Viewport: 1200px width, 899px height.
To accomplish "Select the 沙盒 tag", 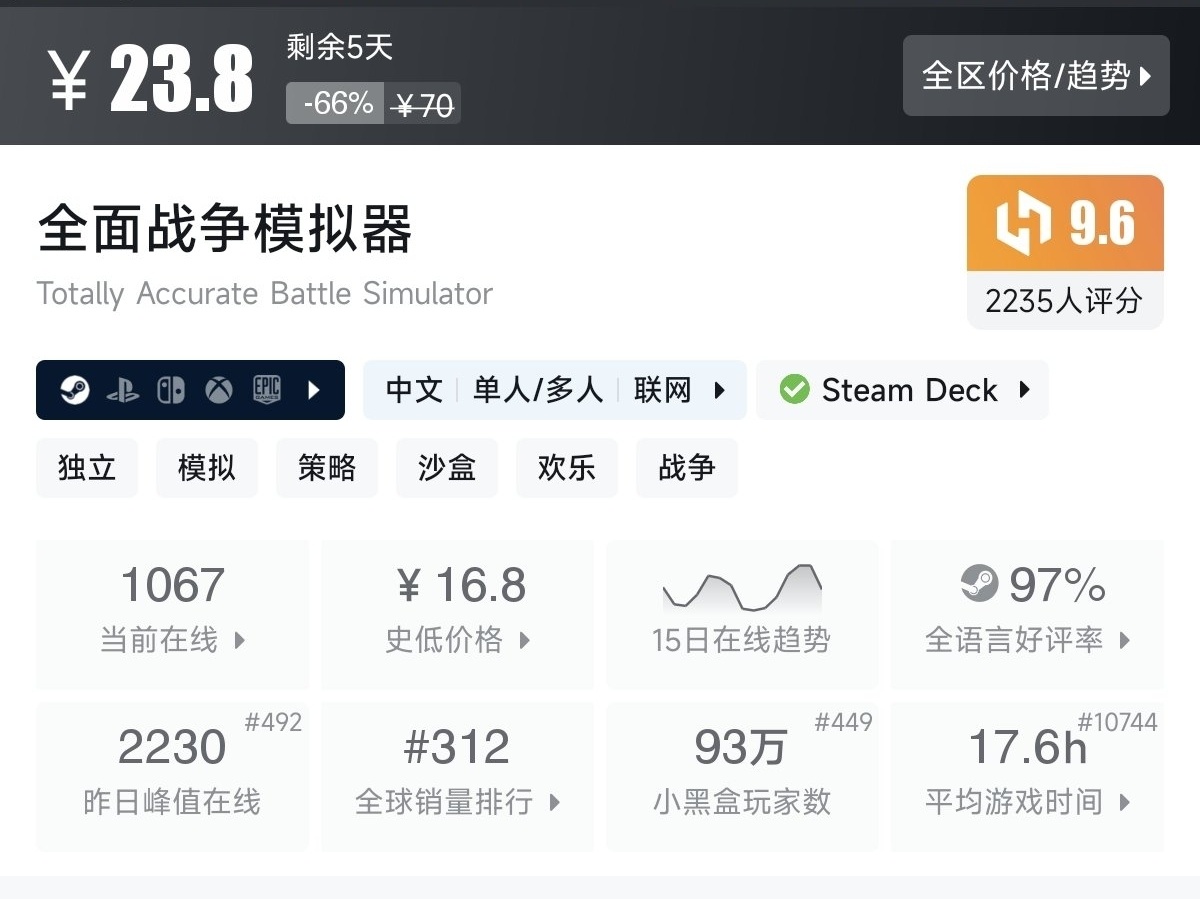I will point(447,468).
